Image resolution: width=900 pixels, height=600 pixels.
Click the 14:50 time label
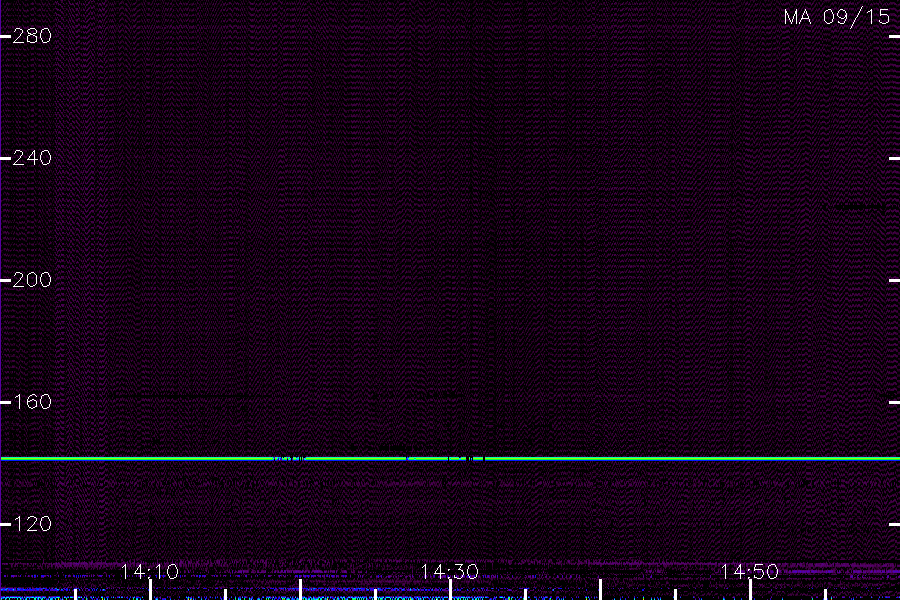pos(750,572)
